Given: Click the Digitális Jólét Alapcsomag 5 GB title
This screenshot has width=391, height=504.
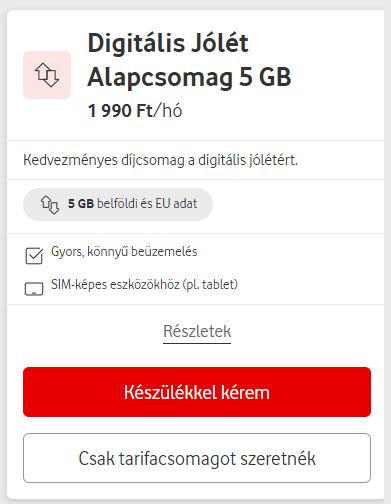Looking at the screenshot, I should 189,60.
